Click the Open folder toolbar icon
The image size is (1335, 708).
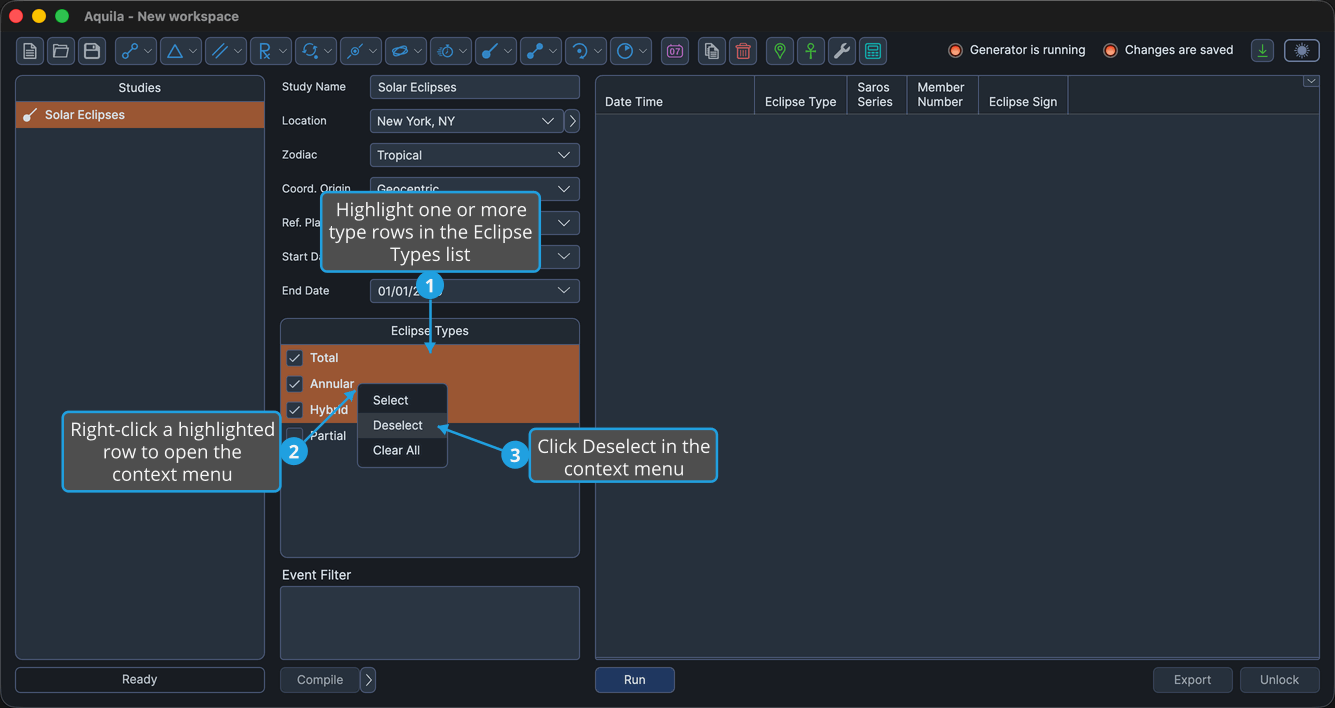[61, 51]
